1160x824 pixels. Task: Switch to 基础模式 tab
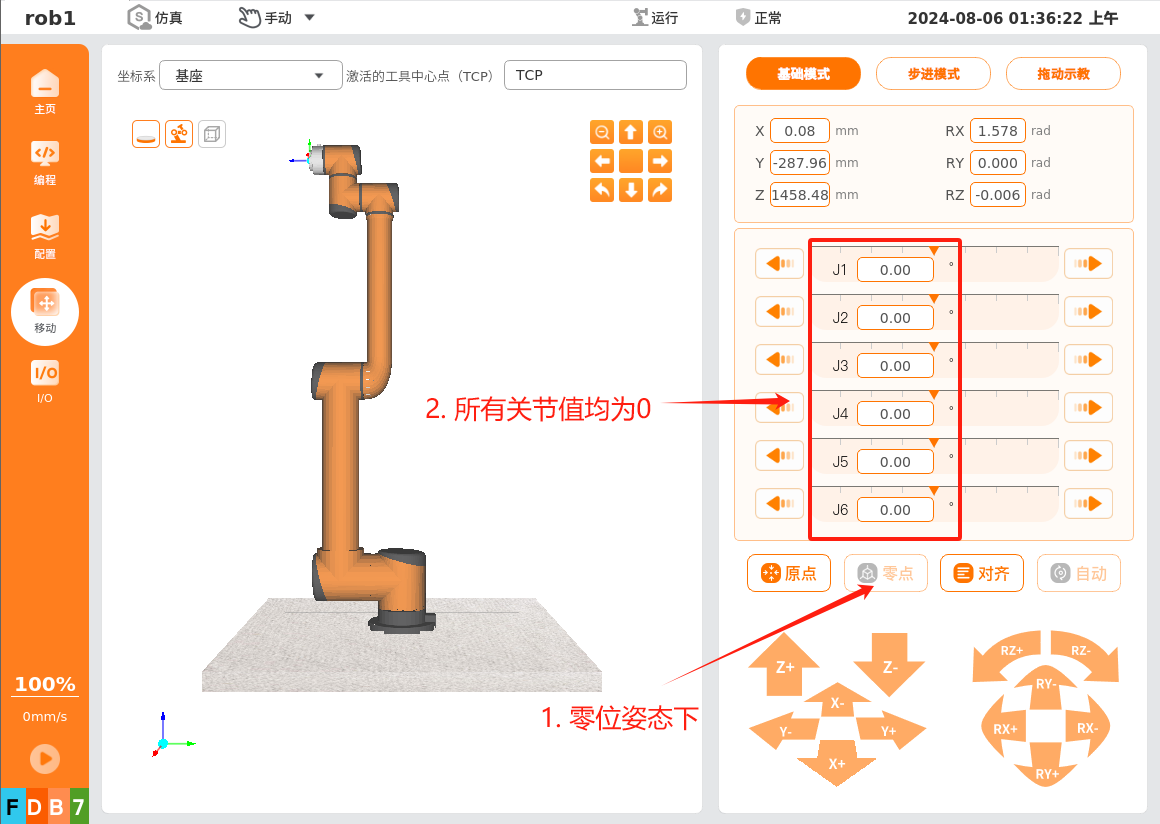point(803,74)
